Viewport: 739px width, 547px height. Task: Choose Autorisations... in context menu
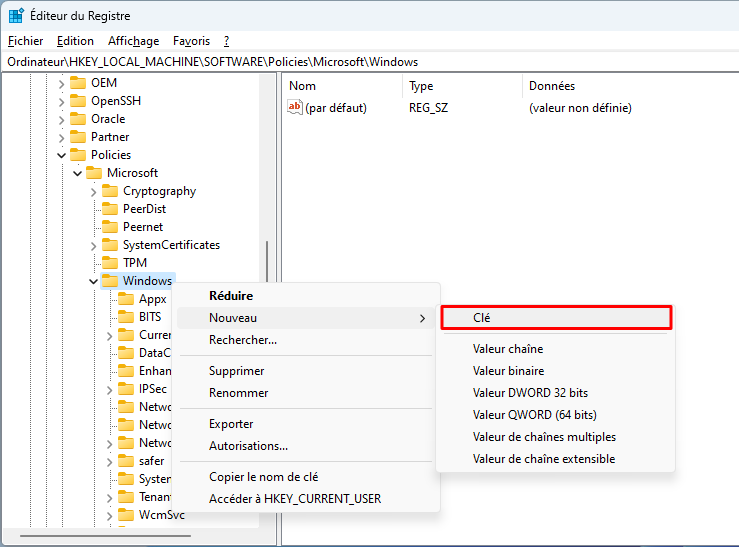[x=305, y=446]
